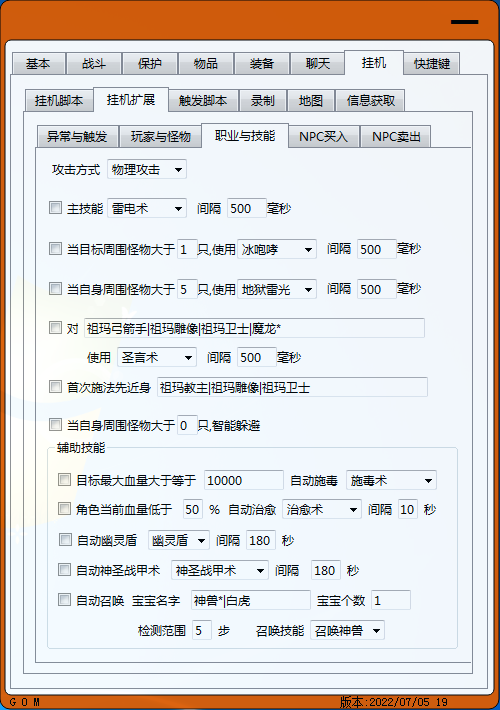Click the 10000 max HP field
Viewport: 500px width, 710px height.
pyautogui.click(x=244, y=480)
